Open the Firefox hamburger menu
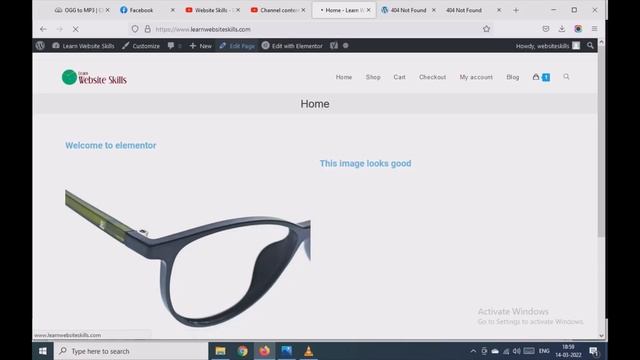Image resolution: width=640 pixels, height=360 pixels. (594, 29)
